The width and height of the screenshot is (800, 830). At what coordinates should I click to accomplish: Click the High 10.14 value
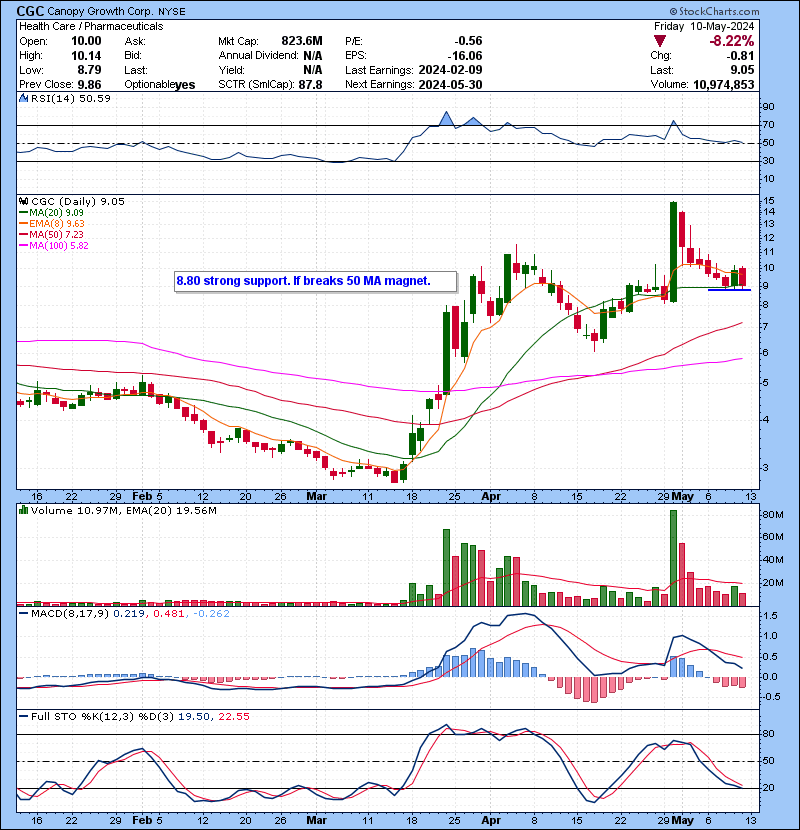(x=86, y=56)
